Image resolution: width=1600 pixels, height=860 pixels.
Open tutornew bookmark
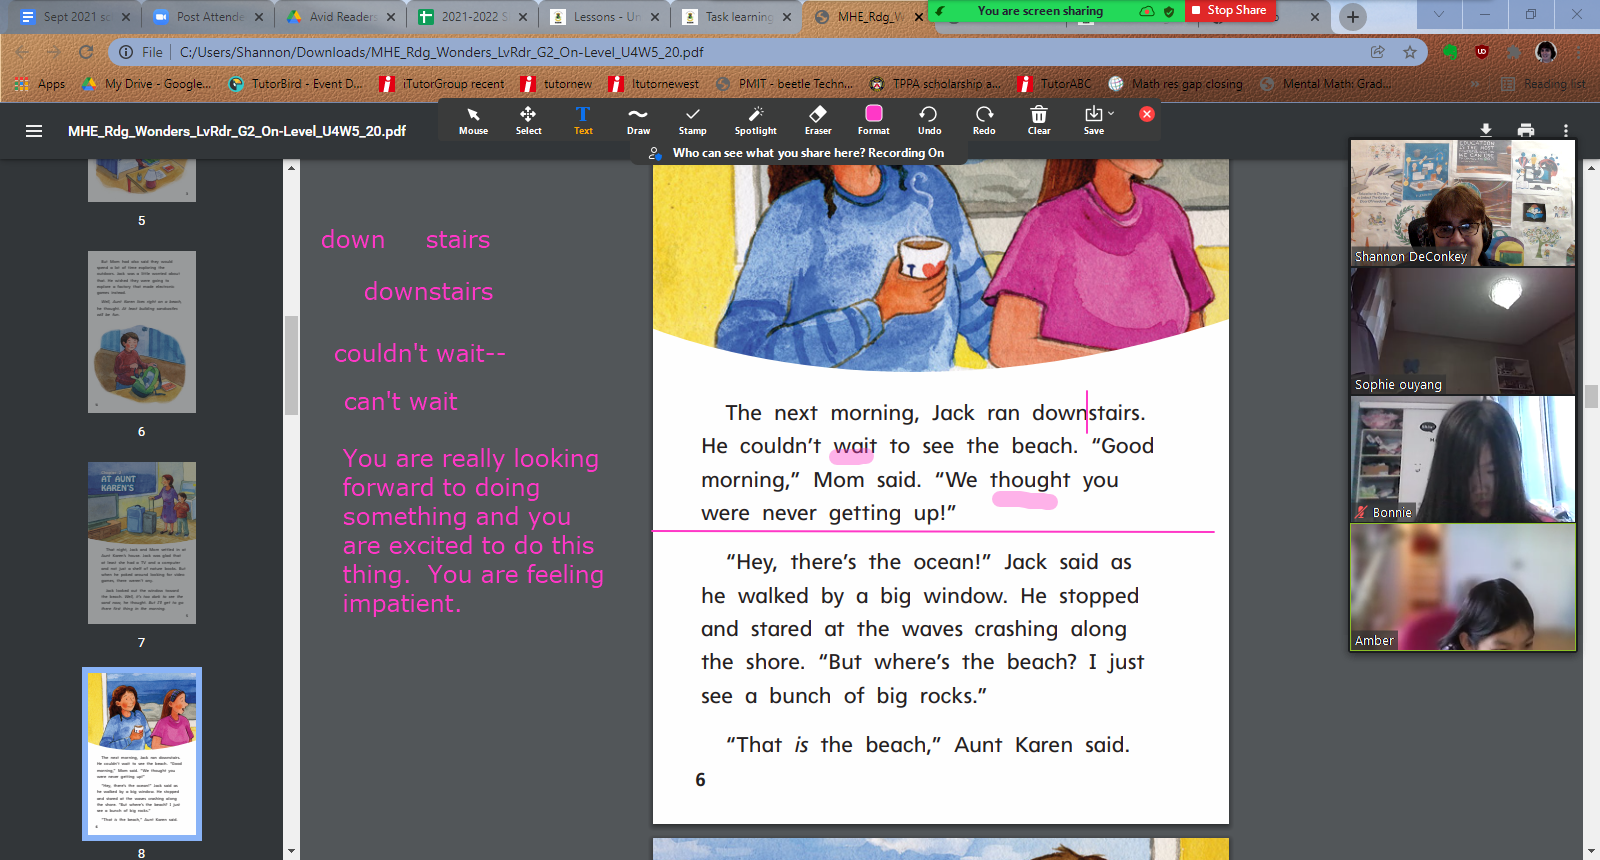coord(556,84)
